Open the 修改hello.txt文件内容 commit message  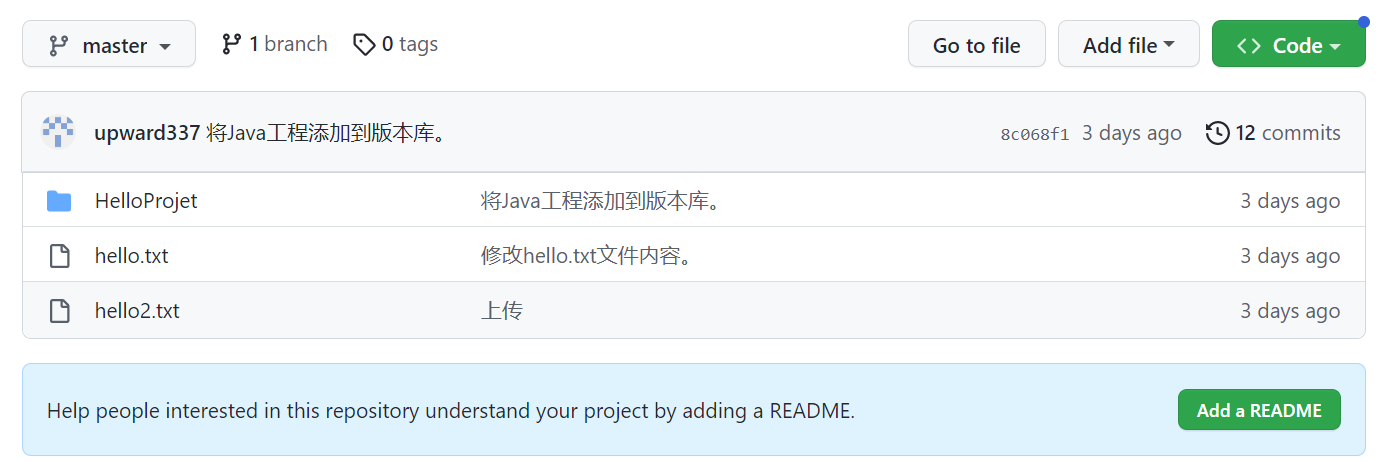point(587,256)
